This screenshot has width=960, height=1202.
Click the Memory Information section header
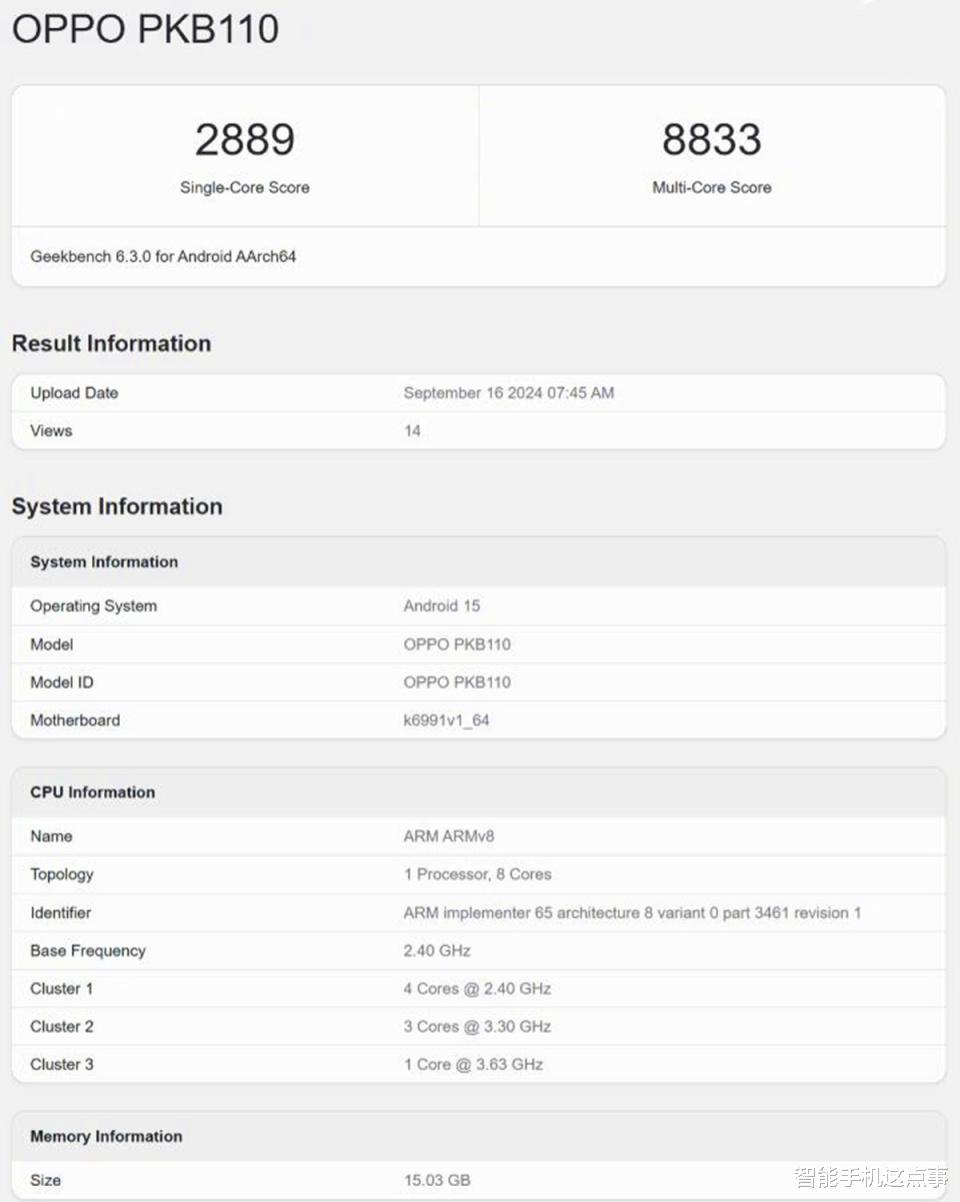click(x=105, y=1136)
